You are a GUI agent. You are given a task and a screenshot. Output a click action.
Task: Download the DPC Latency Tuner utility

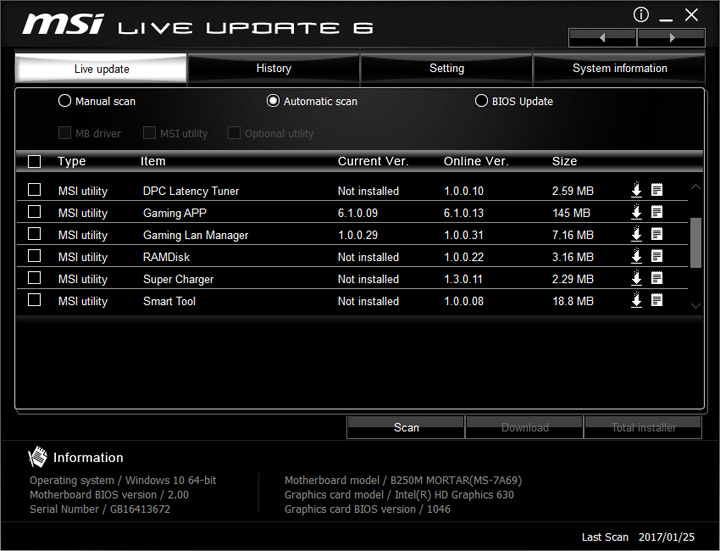tap(636, 190)
